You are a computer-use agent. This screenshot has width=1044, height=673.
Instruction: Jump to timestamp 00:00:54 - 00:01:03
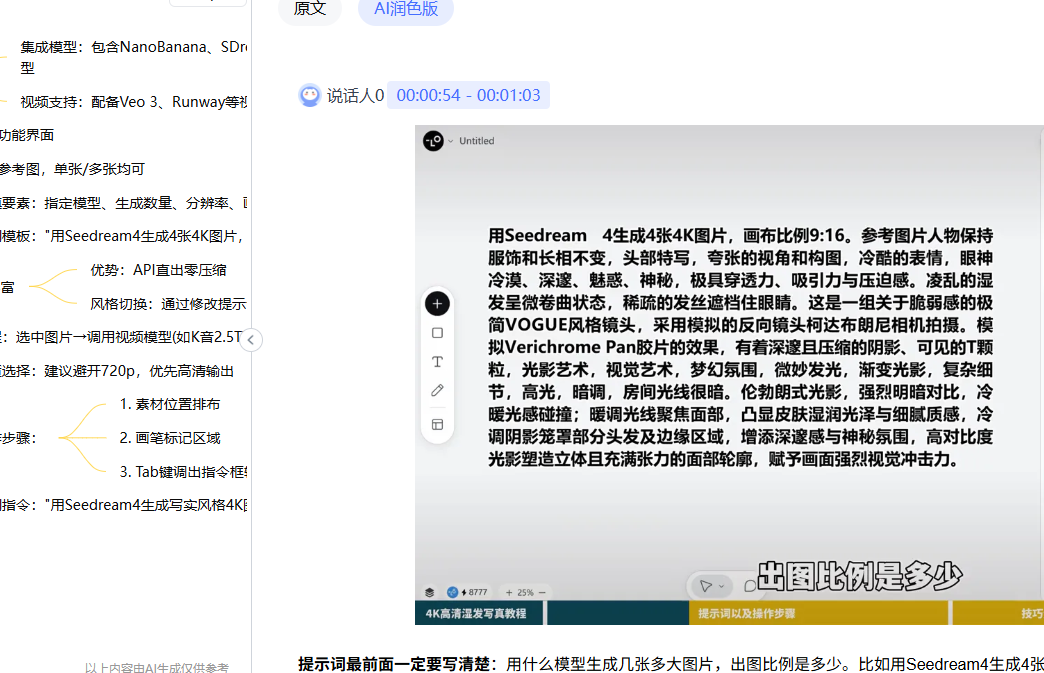point(468,96)
